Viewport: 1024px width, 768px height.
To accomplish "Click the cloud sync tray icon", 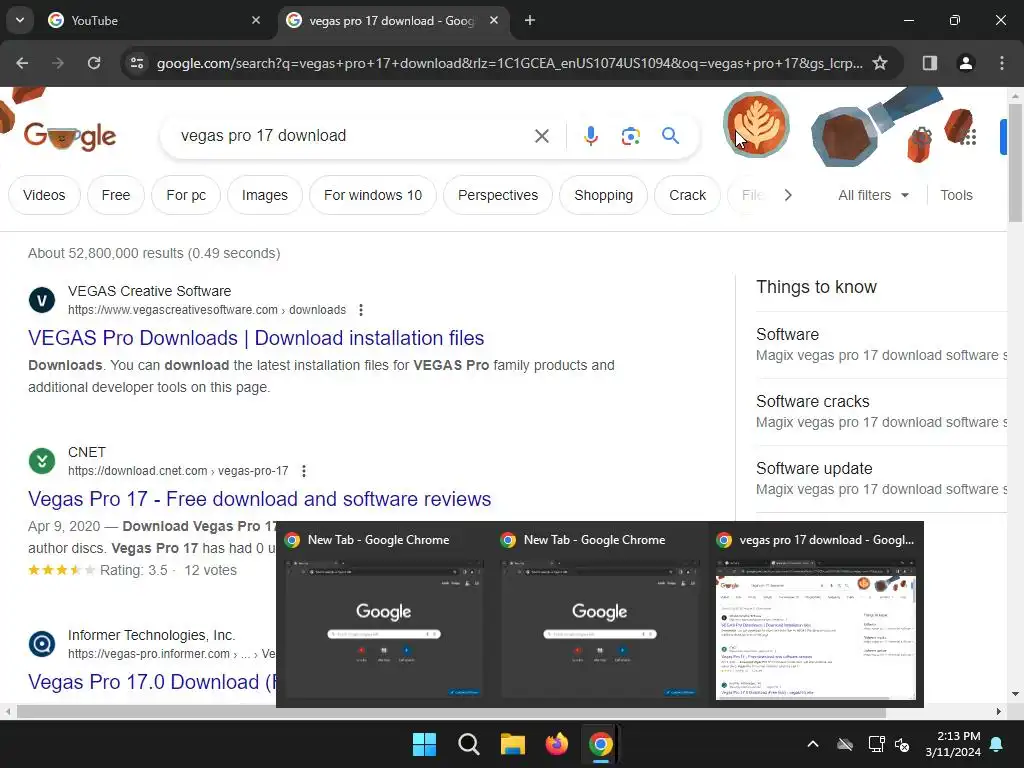I will pyautogui.click(x=845, y=744).
